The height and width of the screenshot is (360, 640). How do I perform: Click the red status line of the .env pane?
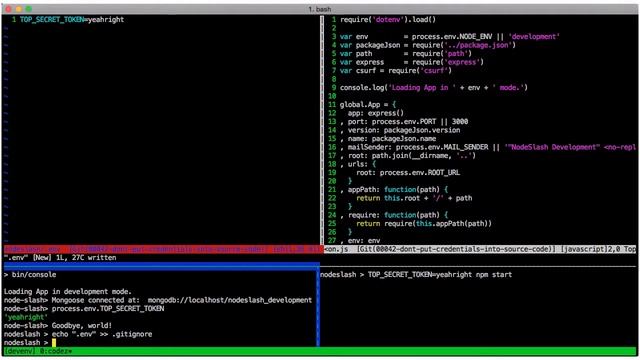point(163,249)
